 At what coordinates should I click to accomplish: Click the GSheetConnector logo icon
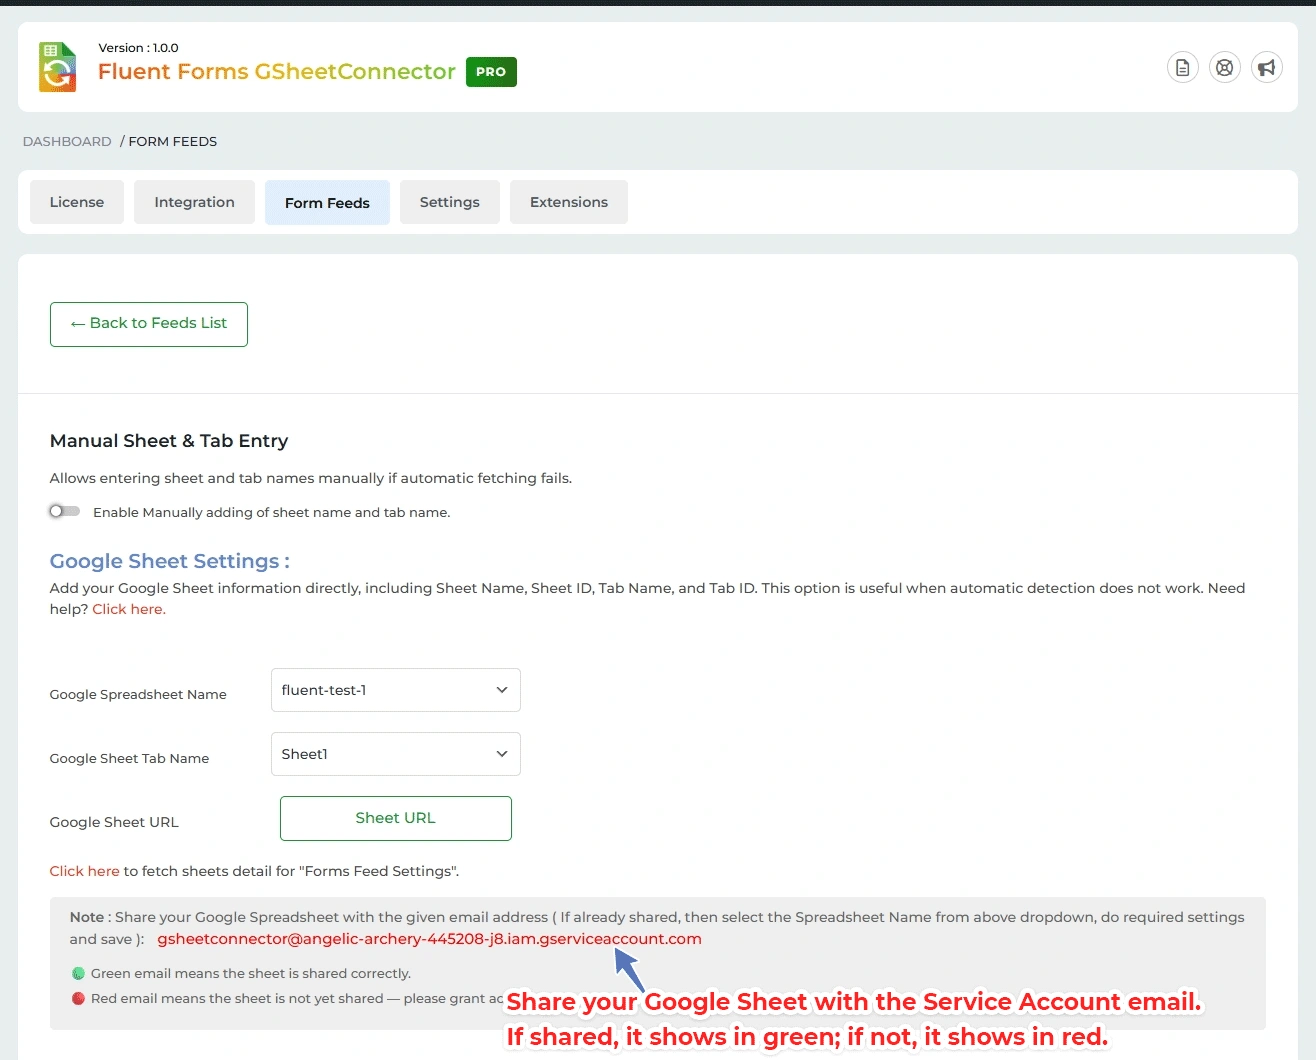(x=58, y=67)
